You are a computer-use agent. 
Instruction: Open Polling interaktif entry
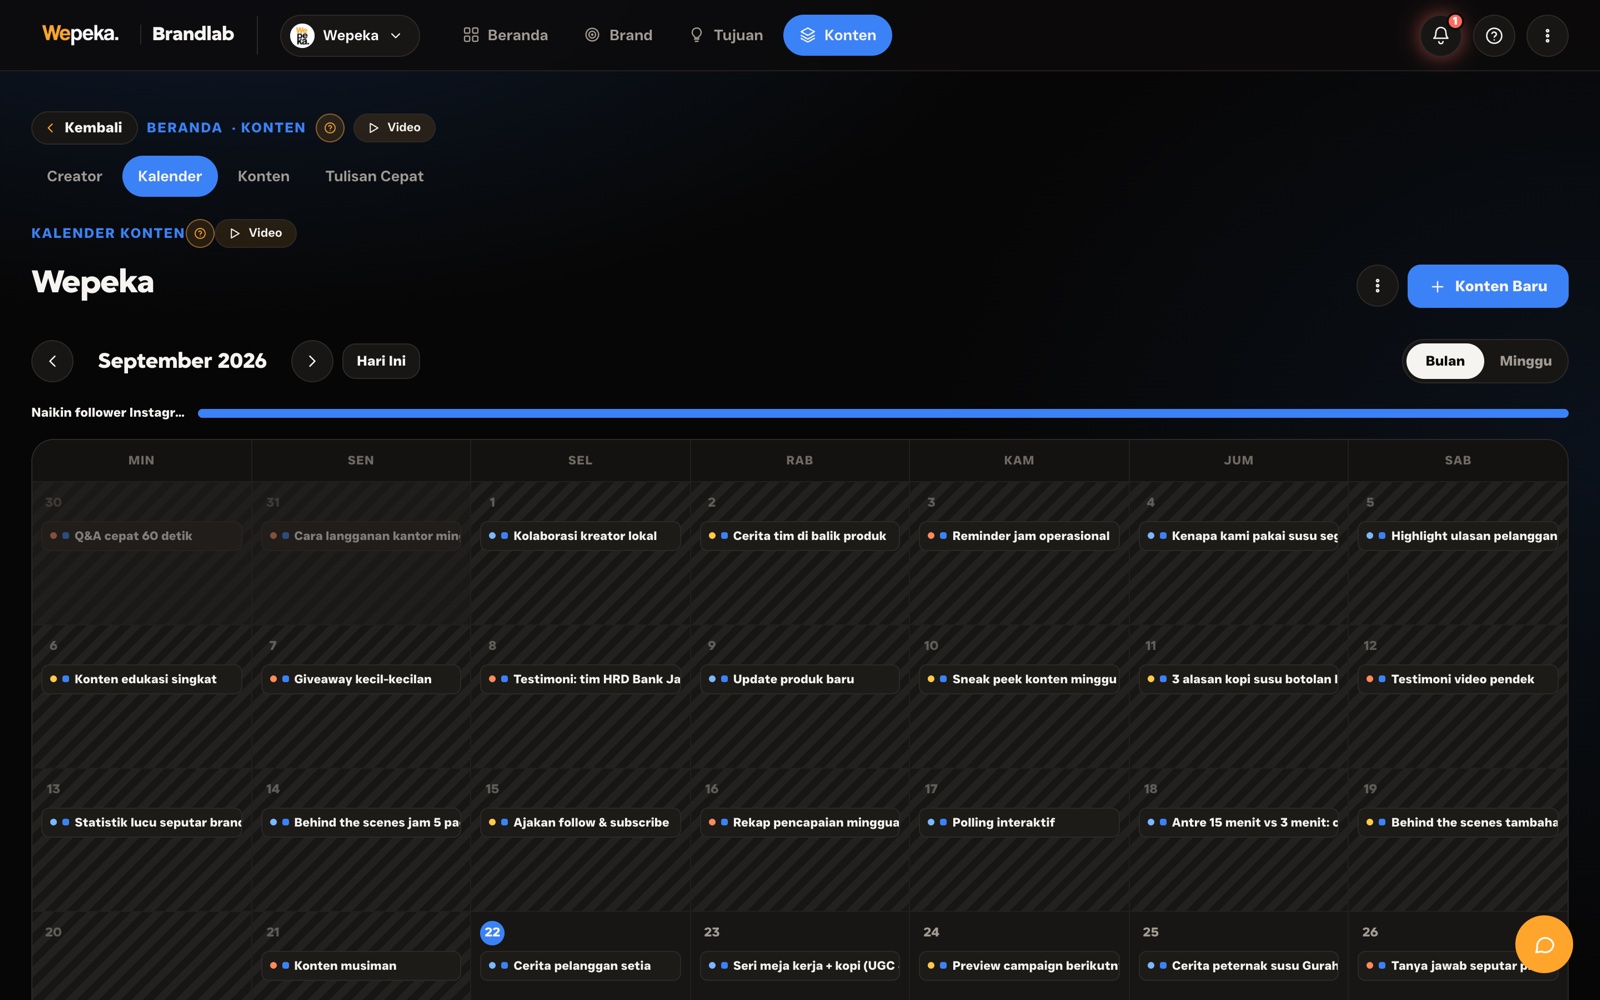click(x=1019, y=822)
